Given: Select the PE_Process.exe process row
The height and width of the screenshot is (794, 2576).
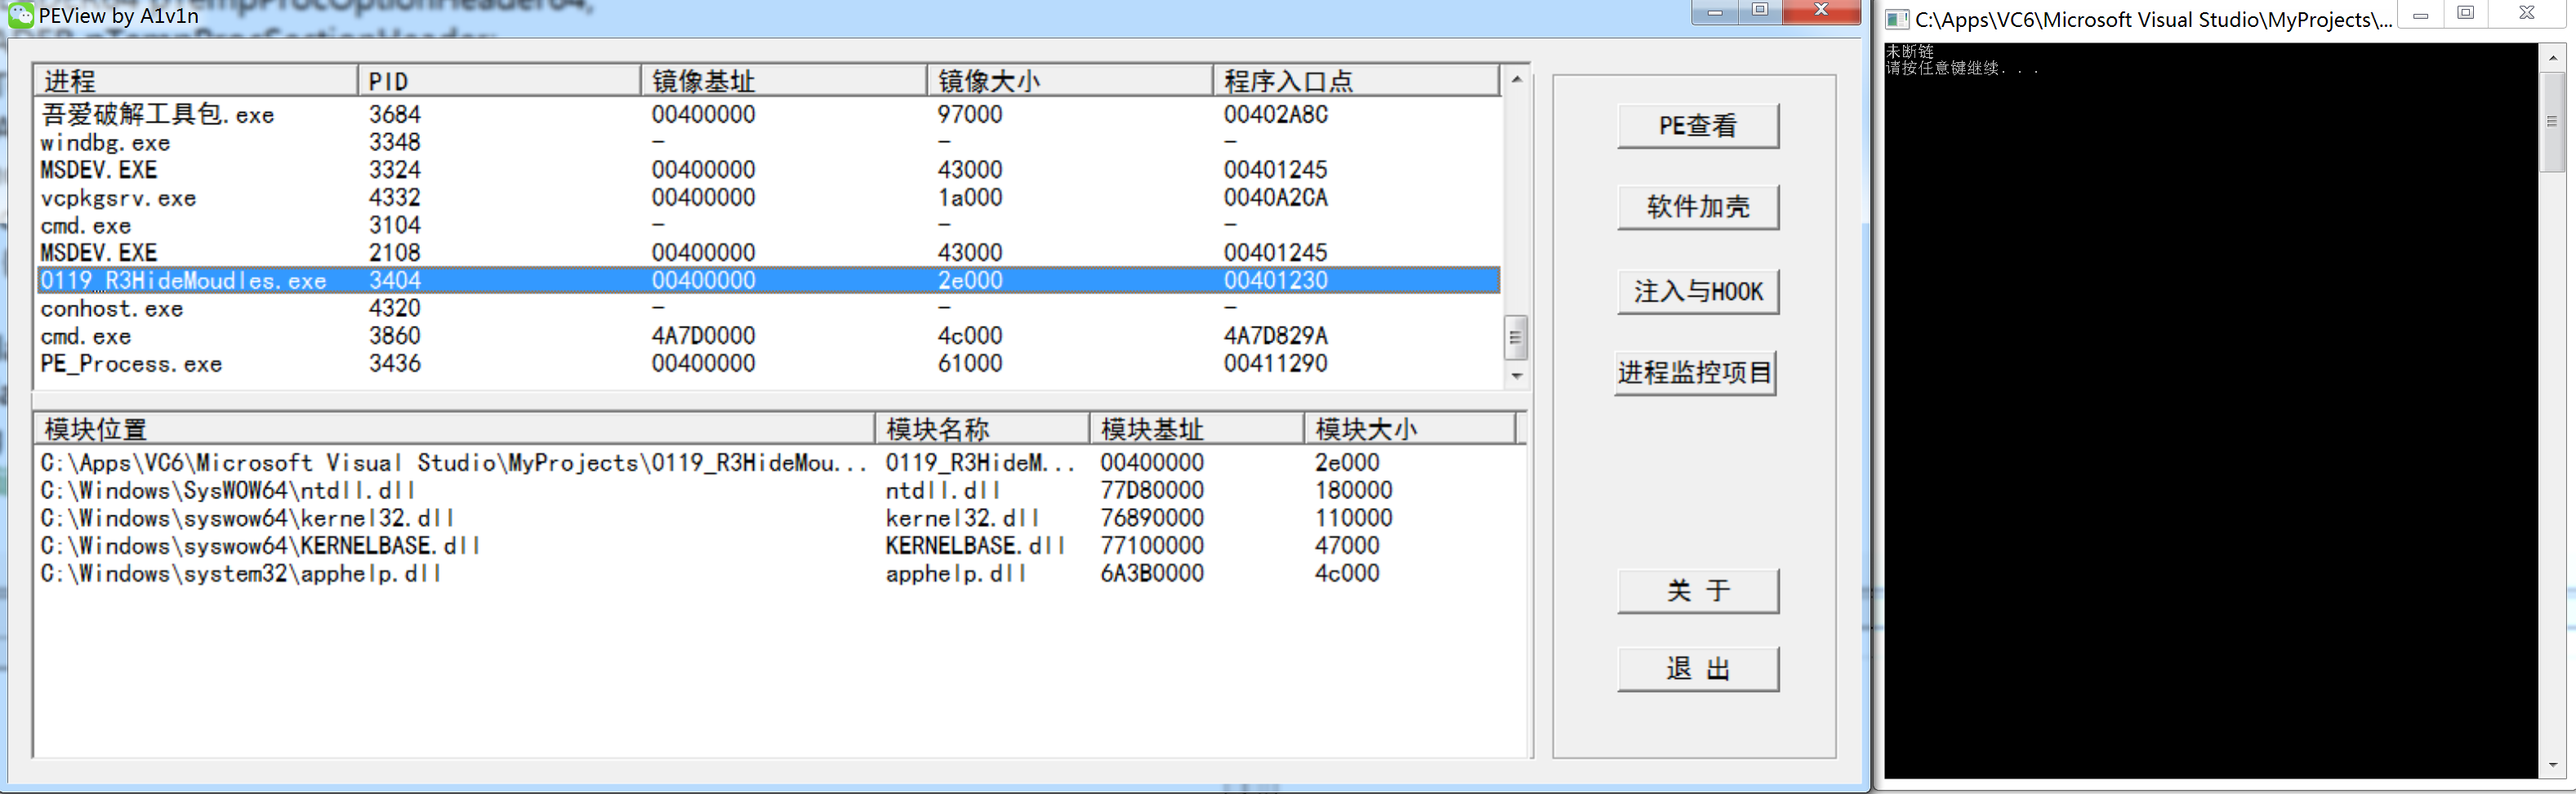Looking at the screenshot, I should pyautogui.click(x=767, y=363).
